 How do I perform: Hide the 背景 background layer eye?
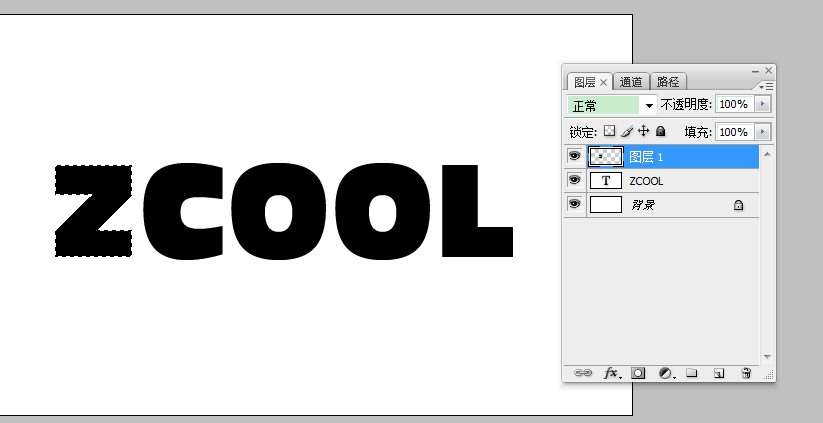575,204
